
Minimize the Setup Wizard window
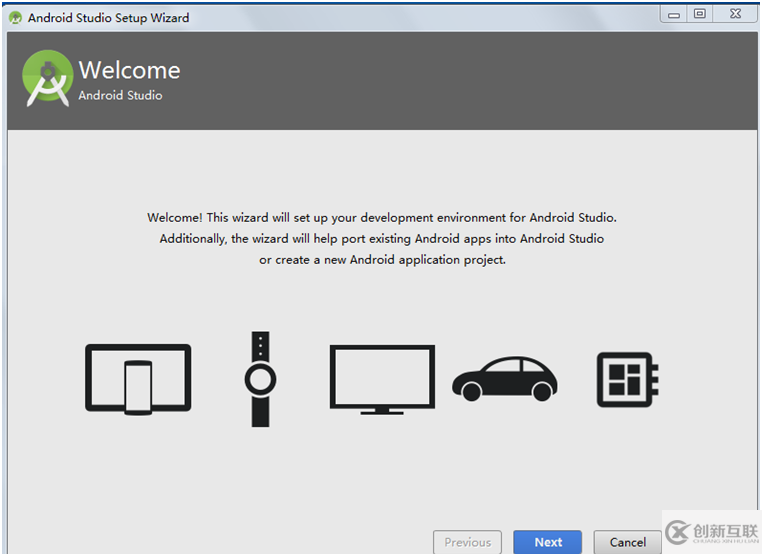tap(674, 14)
